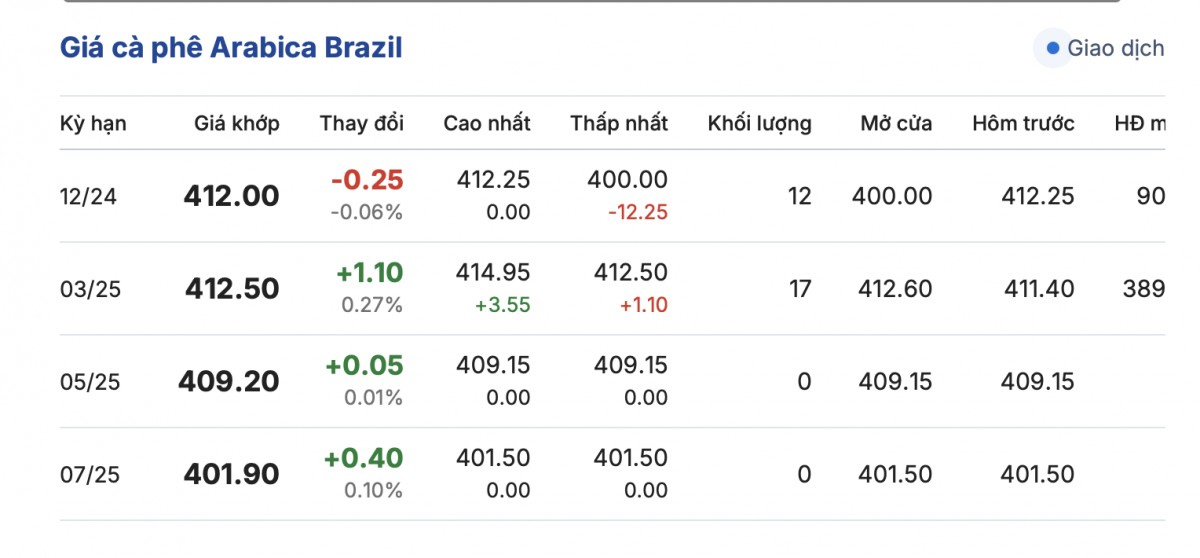Sort by Thay đổi column header
This screenshot has width=1200, height=558.
click(x=362, y=124)
